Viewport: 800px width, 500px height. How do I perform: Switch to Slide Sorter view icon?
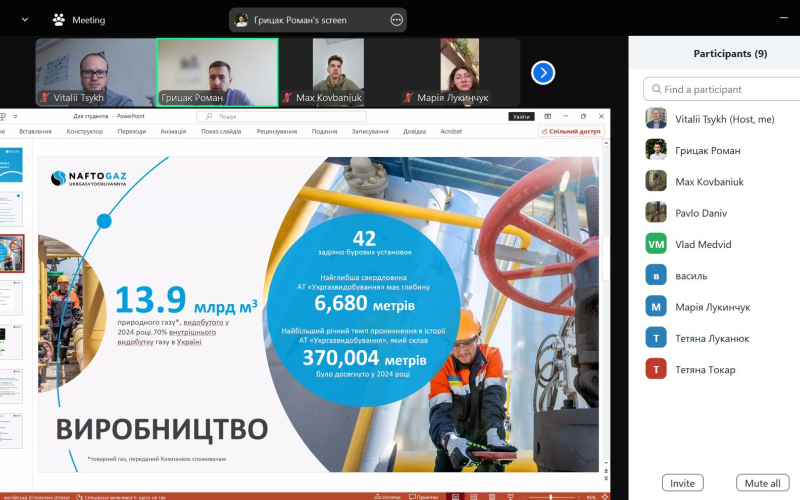pos(473,496)
